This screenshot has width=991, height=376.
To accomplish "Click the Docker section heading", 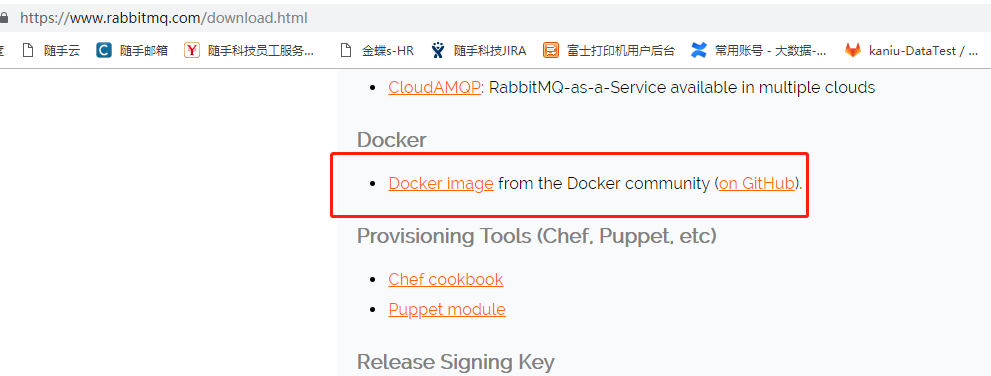I will (x=392, y=140).
